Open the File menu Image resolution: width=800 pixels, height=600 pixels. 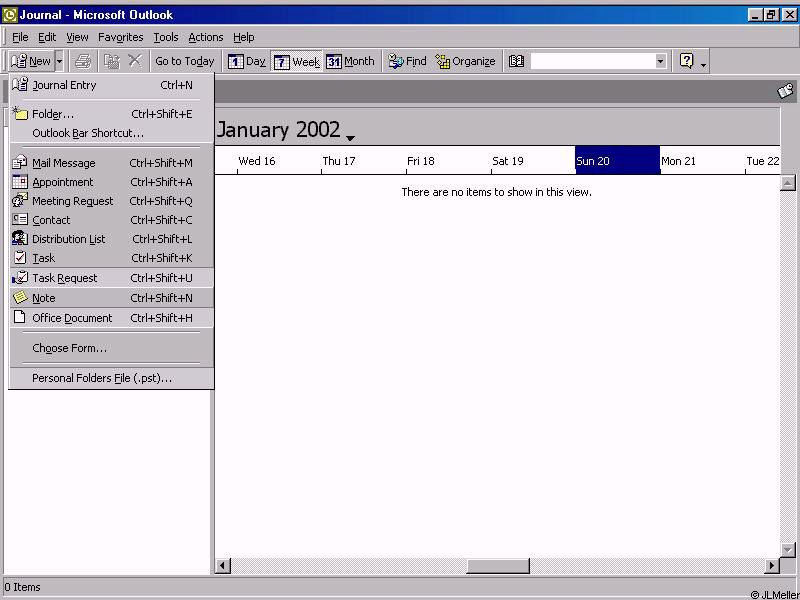20,37
